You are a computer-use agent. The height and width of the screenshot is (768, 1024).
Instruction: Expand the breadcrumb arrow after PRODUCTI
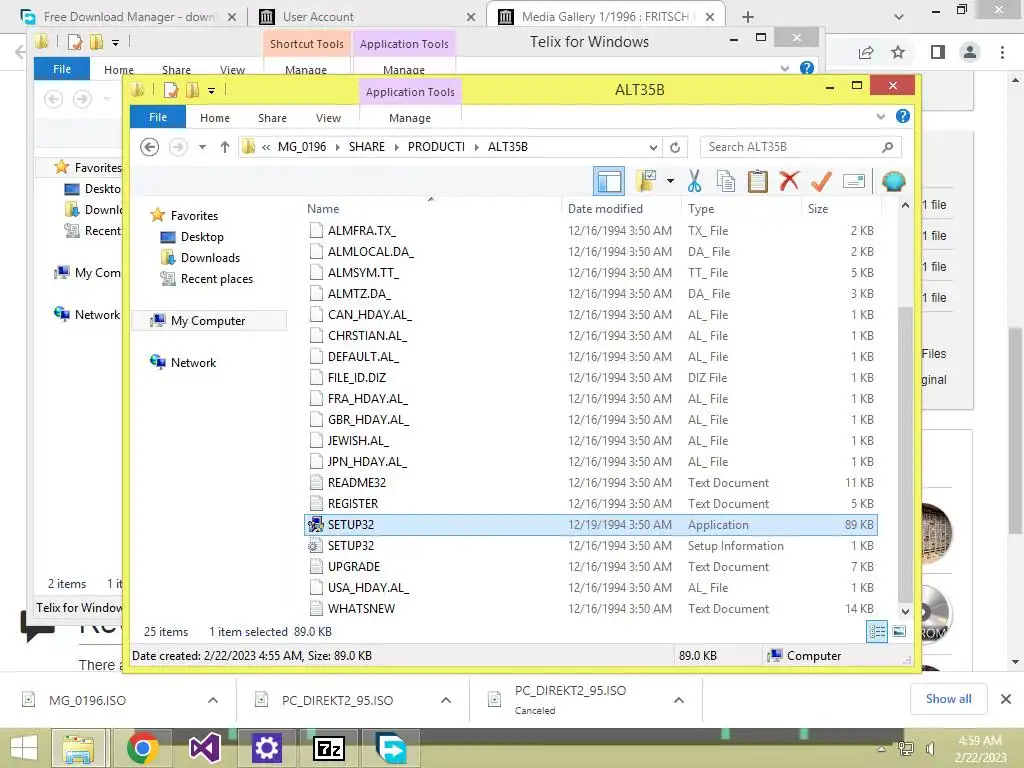point(477,147)
